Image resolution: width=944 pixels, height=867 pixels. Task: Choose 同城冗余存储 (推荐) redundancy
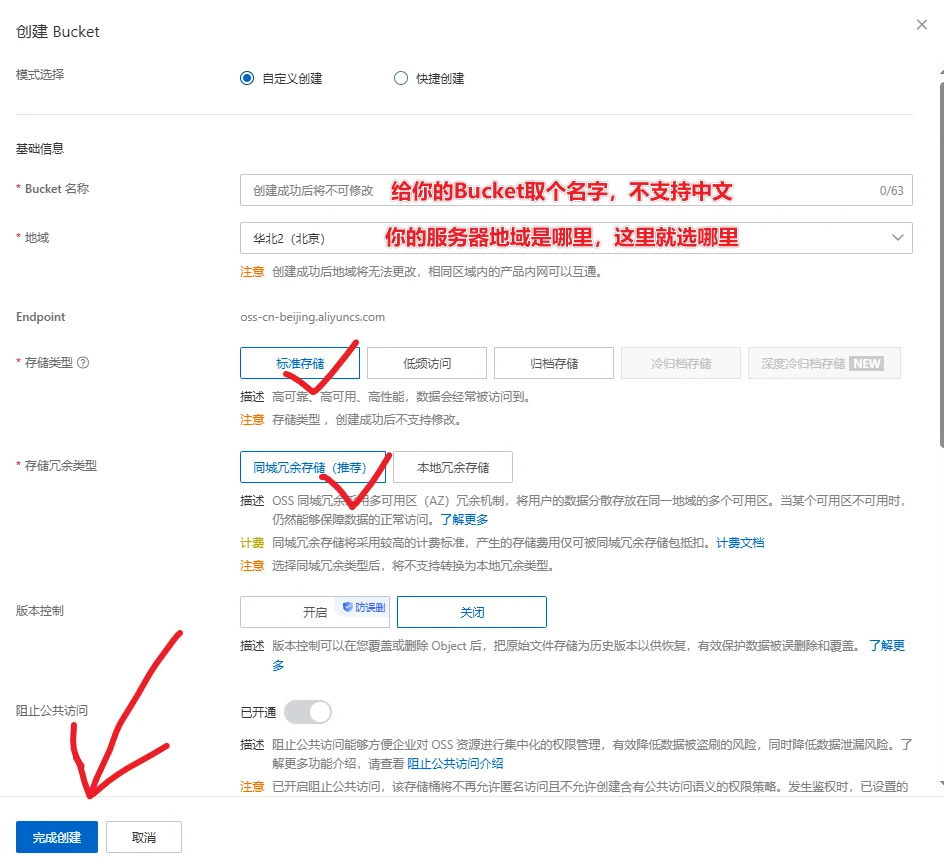[313, 466]
